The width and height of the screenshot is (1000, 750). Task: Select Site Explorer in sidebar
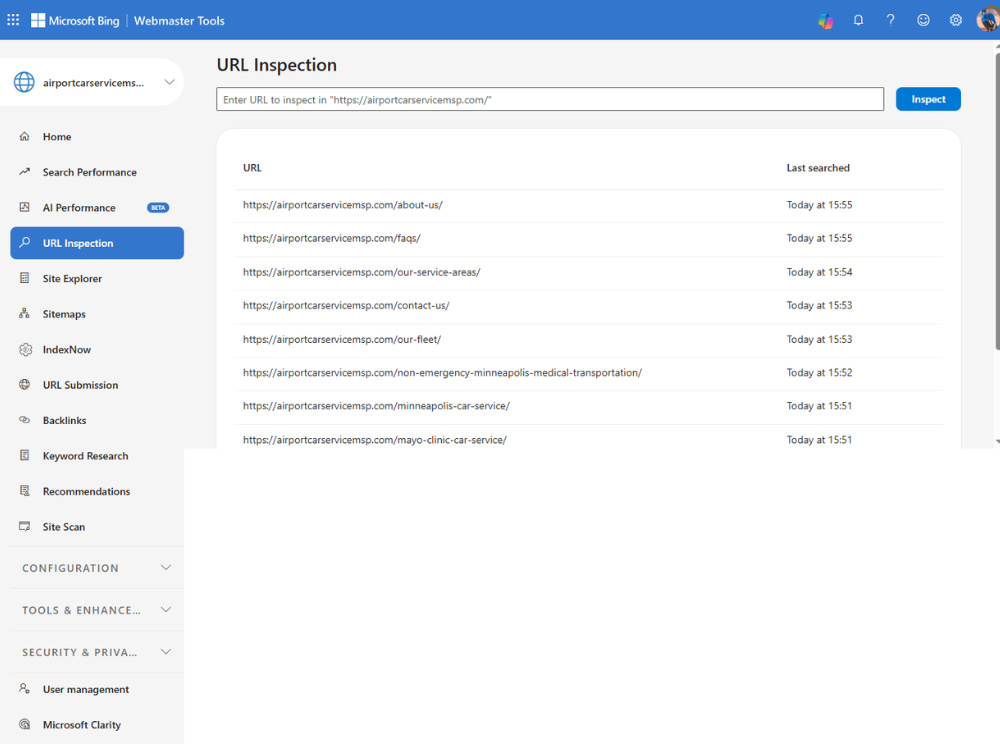pos(97,279)
